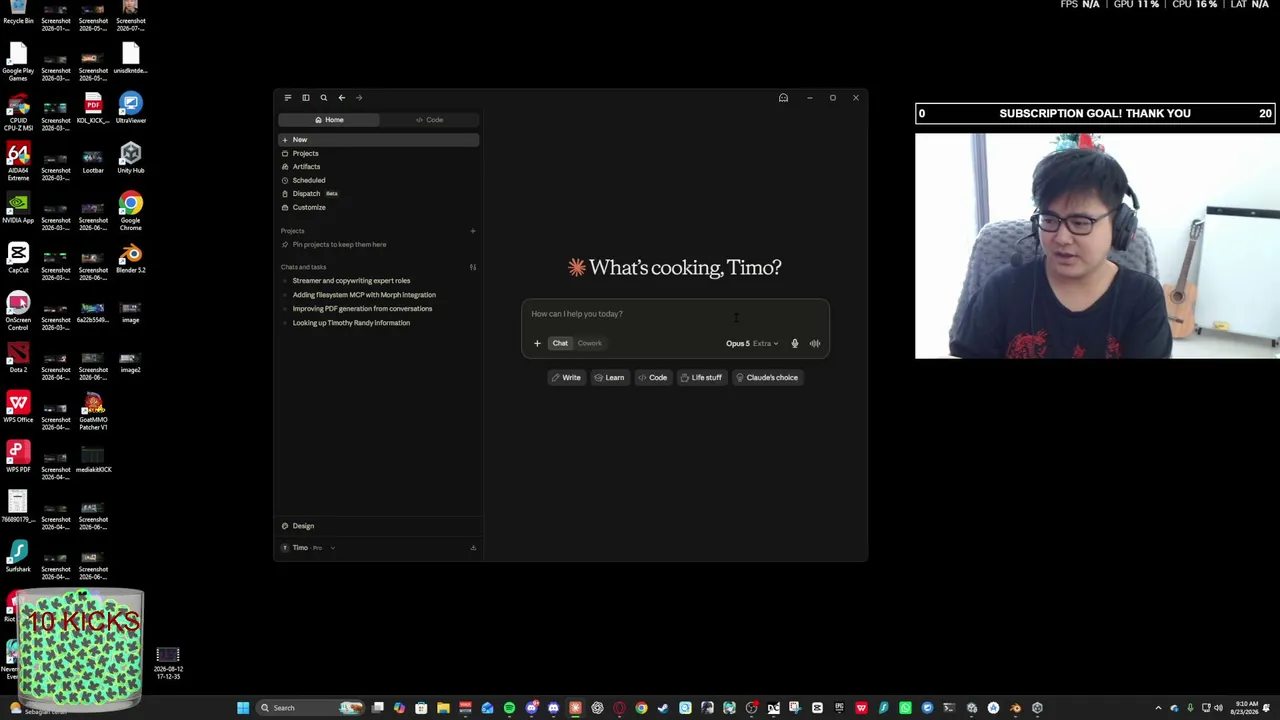
Task: Expand the Timo Pro account menu
Action: click(x=307, y=548)
